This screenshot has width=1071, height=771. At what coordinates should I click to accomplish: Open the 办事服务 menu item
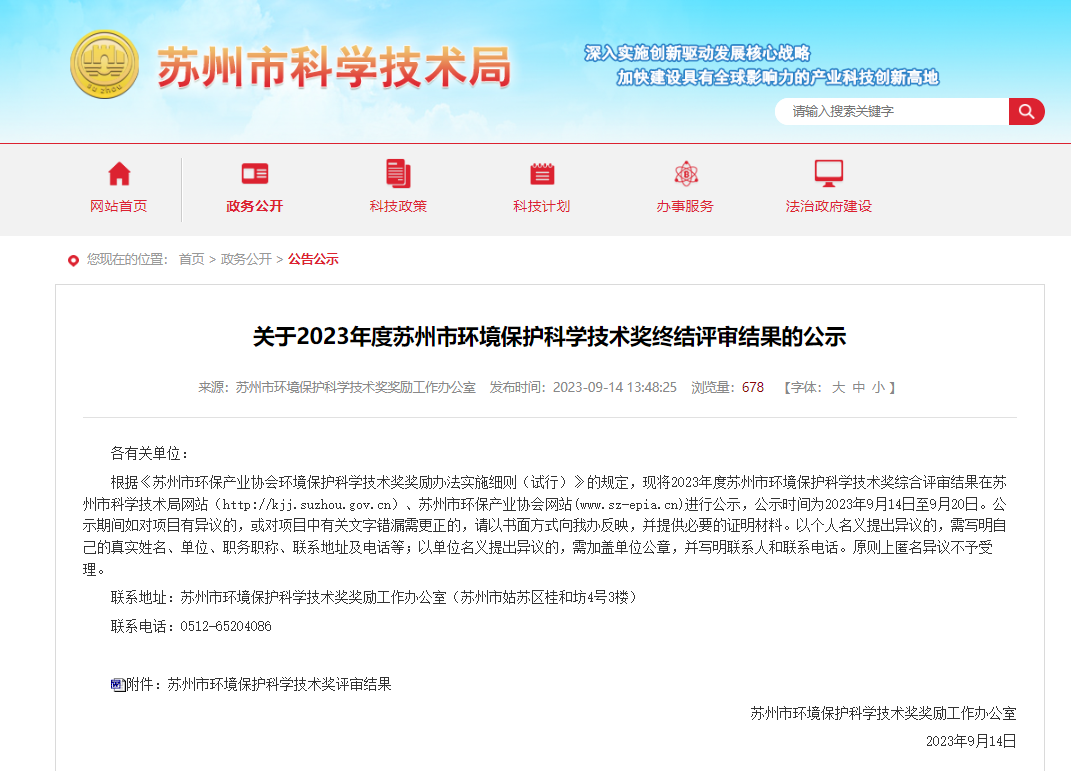(685, 206)
